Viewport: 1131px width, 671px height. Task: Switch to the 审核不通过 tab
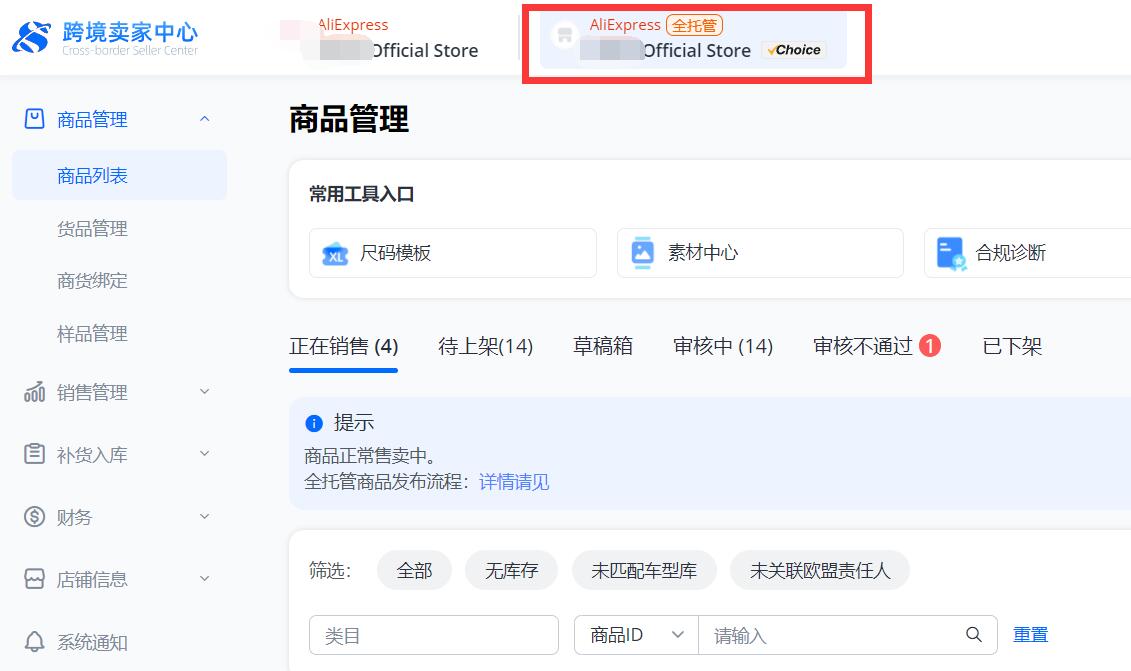click(x=865, y=345)
